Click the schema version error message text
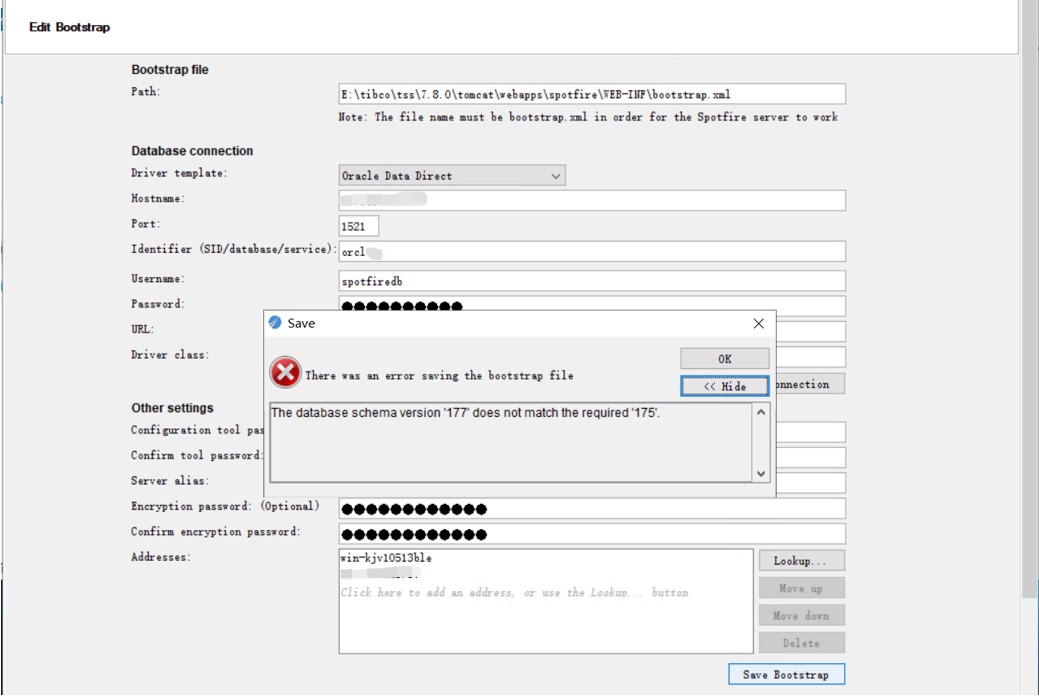Viewport: 1039px width, 699px height. click(465, 413)
